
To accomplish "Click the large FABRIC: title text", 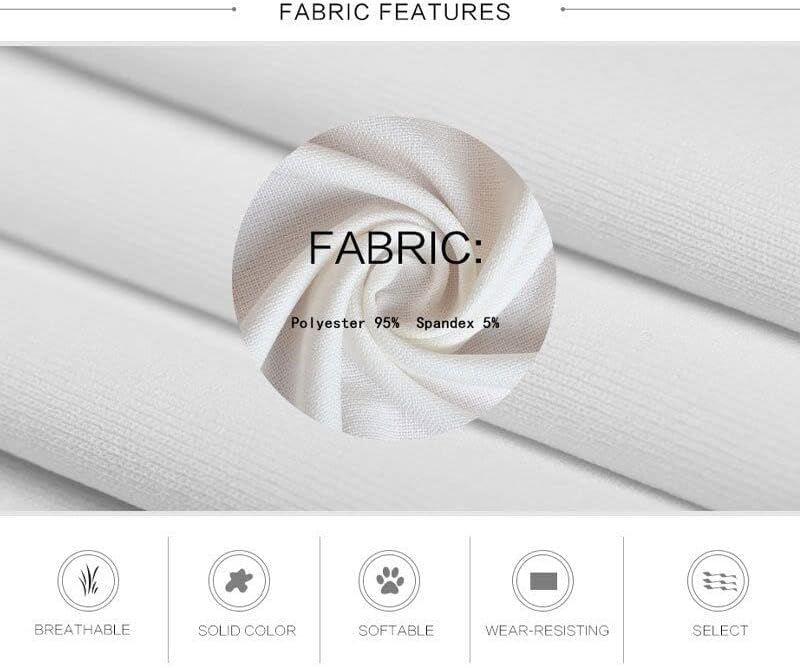I will [x=396, y=248].
